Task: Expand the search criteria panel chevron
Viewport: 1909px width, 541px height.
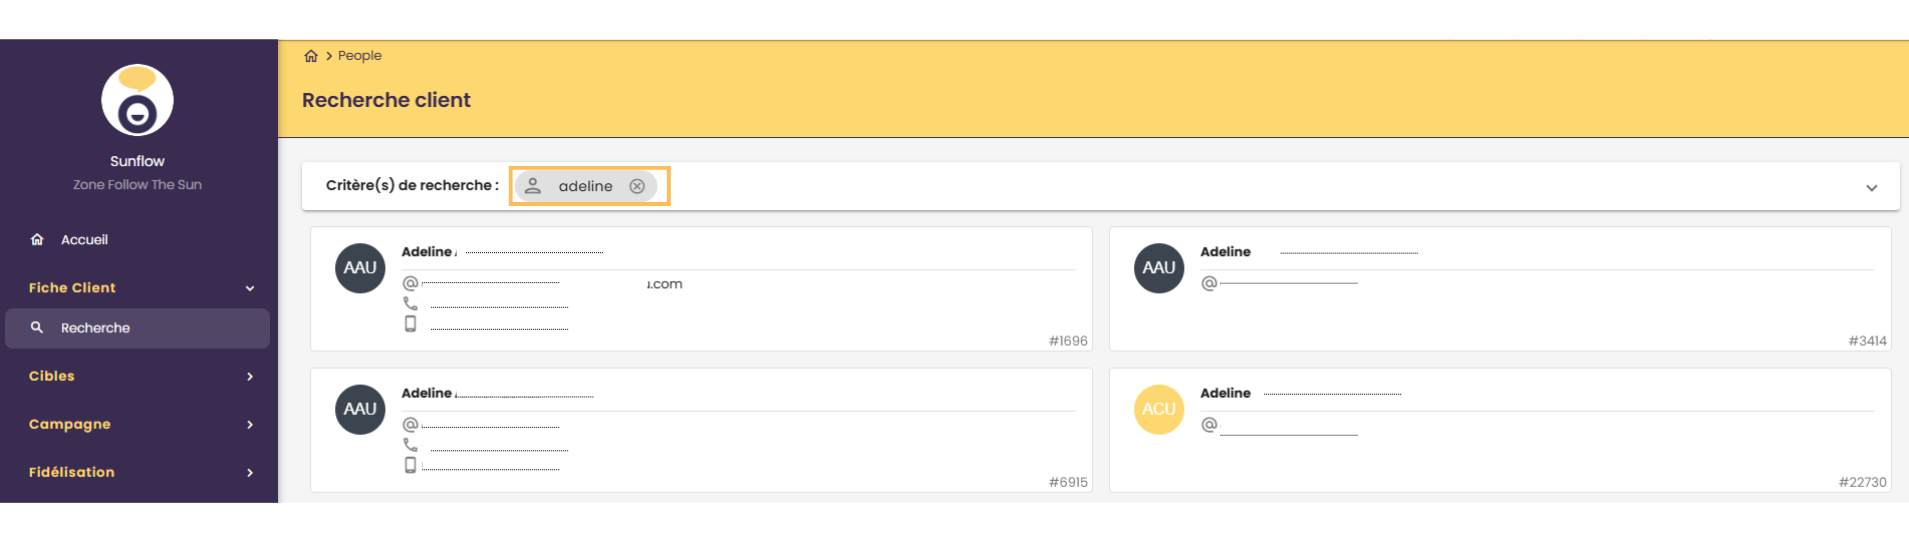Action: 1871,188
